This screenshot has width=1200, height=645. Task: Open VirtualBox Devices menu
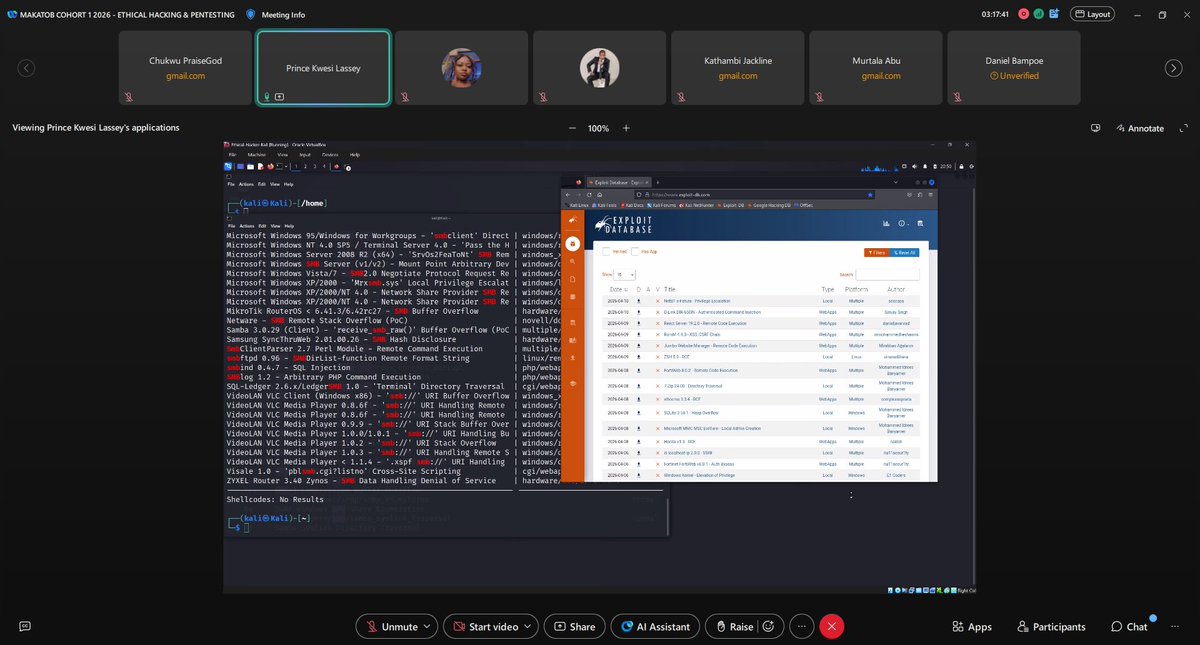click(x=330, y=155)
